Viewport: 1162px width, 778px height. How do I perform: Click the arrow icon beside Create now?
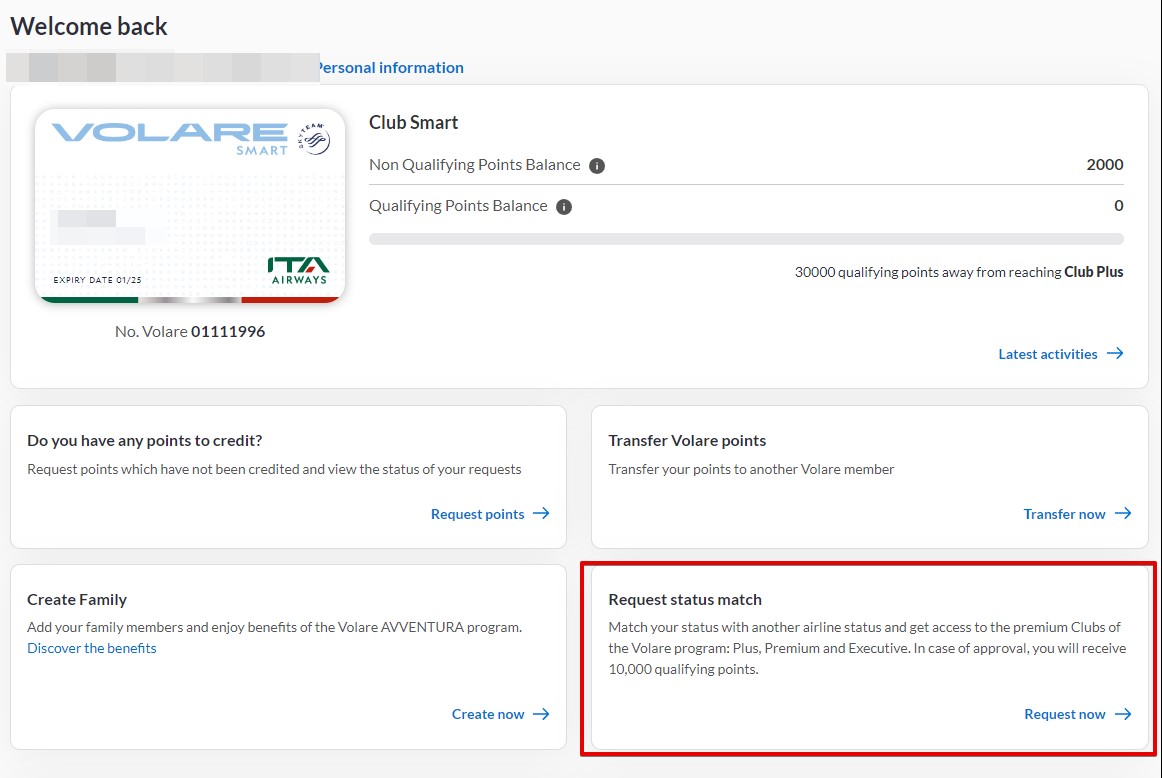(x=541, y=714)
